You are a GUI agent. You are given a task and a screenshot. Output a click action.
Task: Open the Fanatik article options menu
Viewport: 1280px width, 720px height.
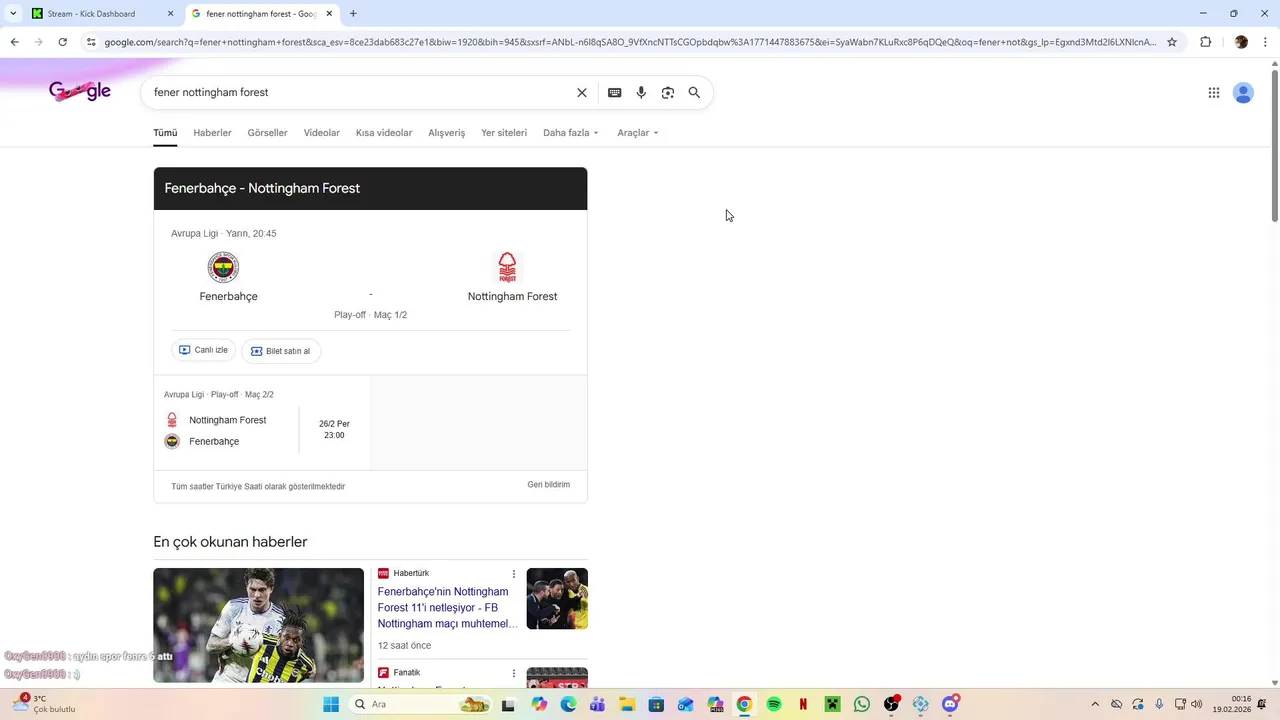click(514, 673)
